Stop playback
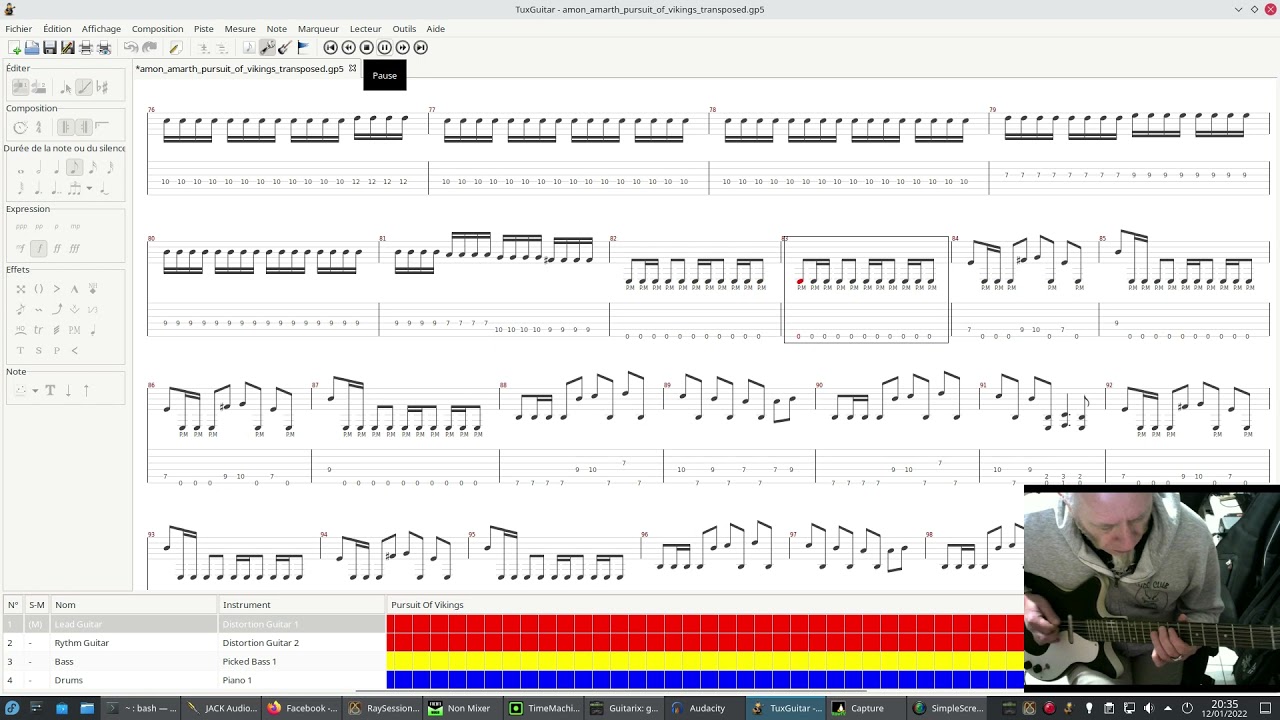Screen dimensions: 1280x720 [x=367, y=47]
